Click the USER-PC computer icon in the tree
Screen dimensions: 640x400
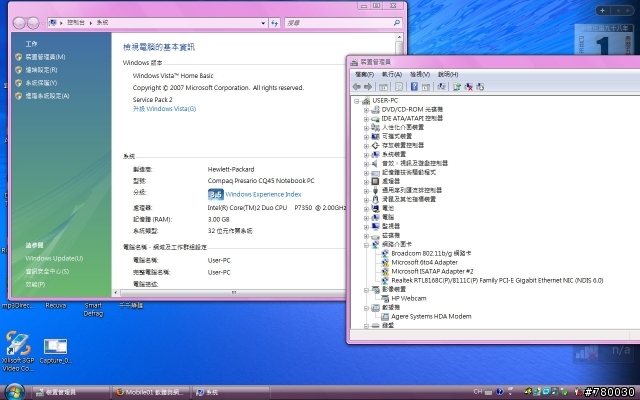(x=366, y=100)
